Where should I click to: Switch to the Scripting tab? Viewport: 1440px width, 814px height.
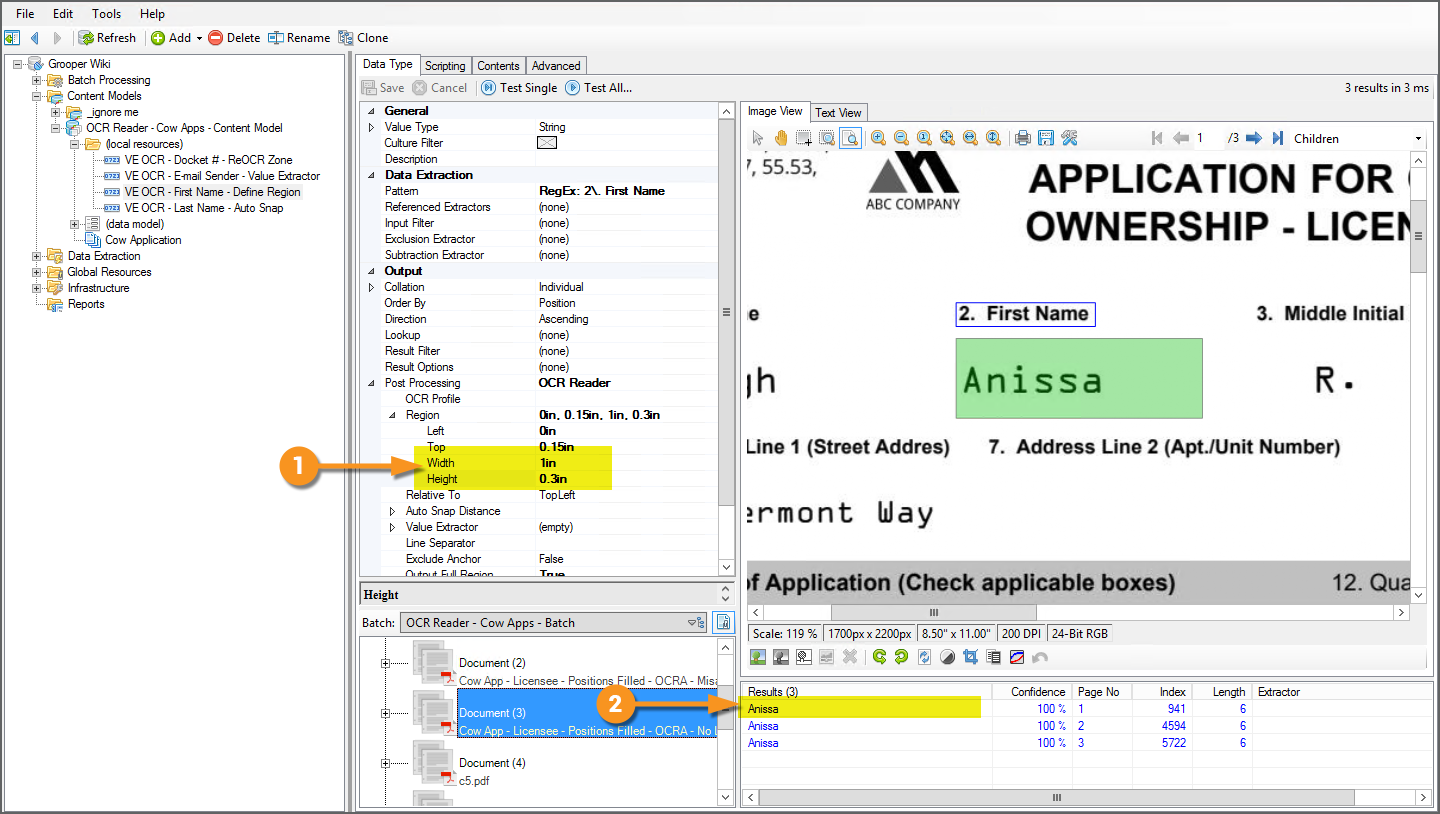tap(445, 66)
